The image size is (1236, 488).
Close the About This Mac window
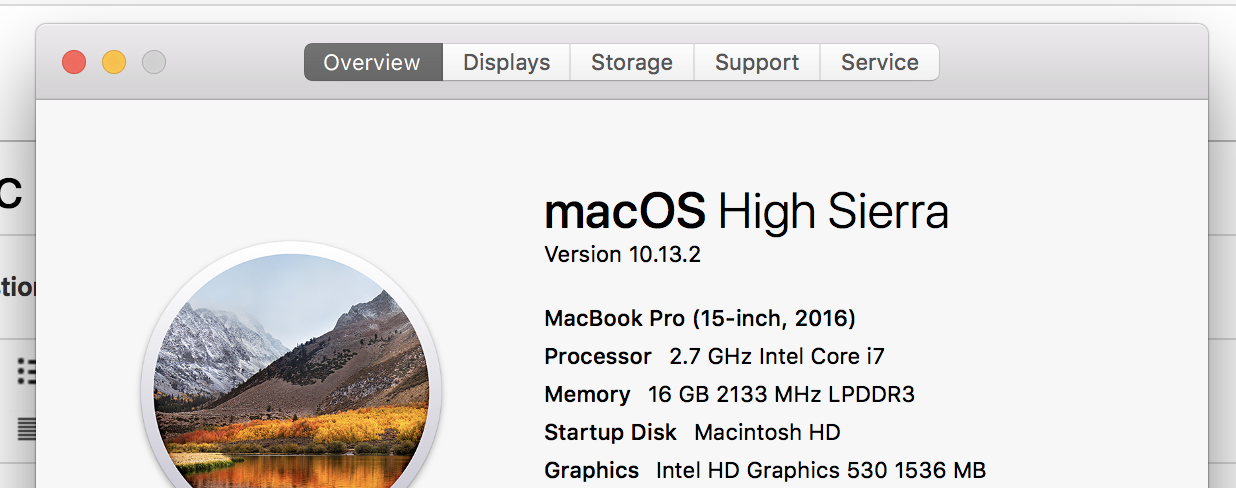[74, 62]
